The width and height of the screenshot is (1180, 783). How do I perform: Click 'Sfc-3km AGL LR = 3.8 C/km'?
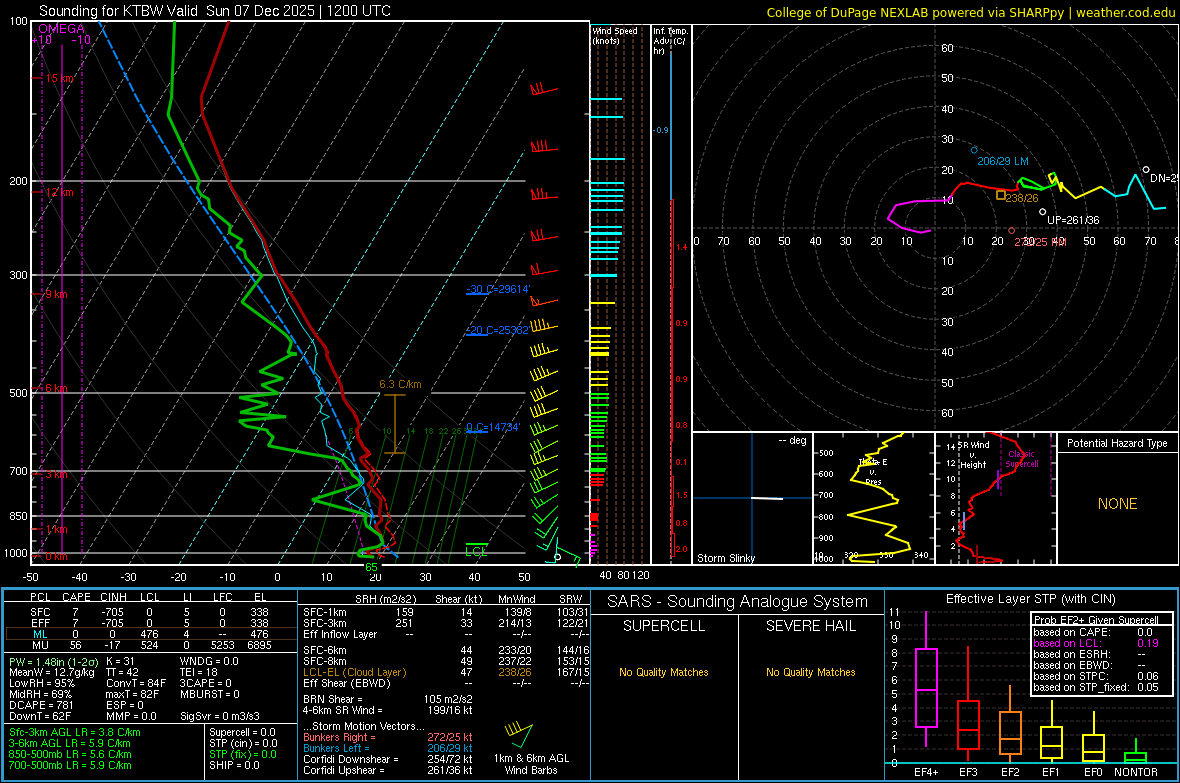click(75, 732)
